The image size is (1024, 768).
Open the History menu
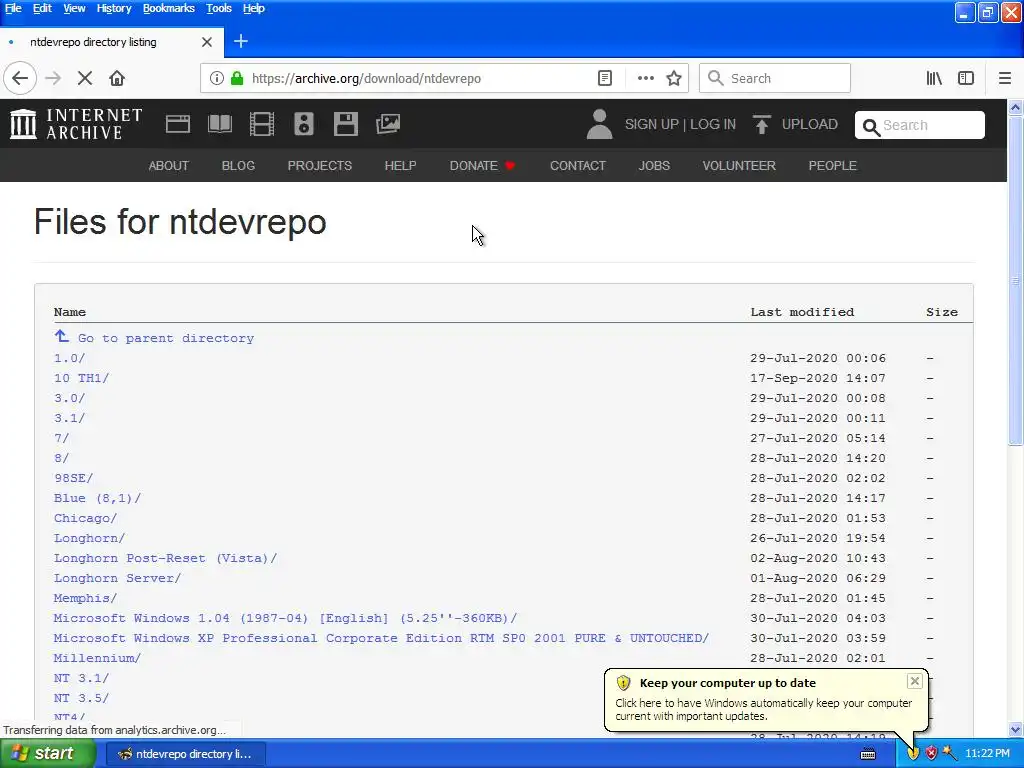[114, 8]
